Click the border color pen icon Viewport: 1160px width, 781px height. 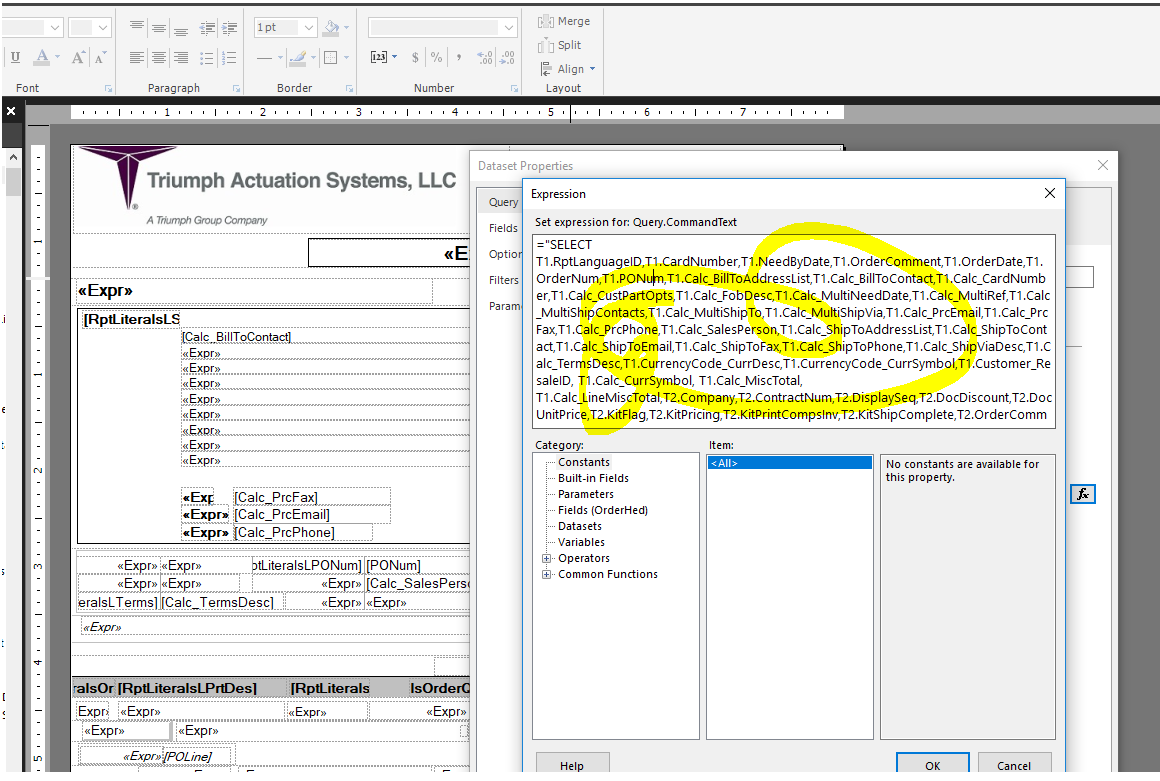click(x=297, y=57)
